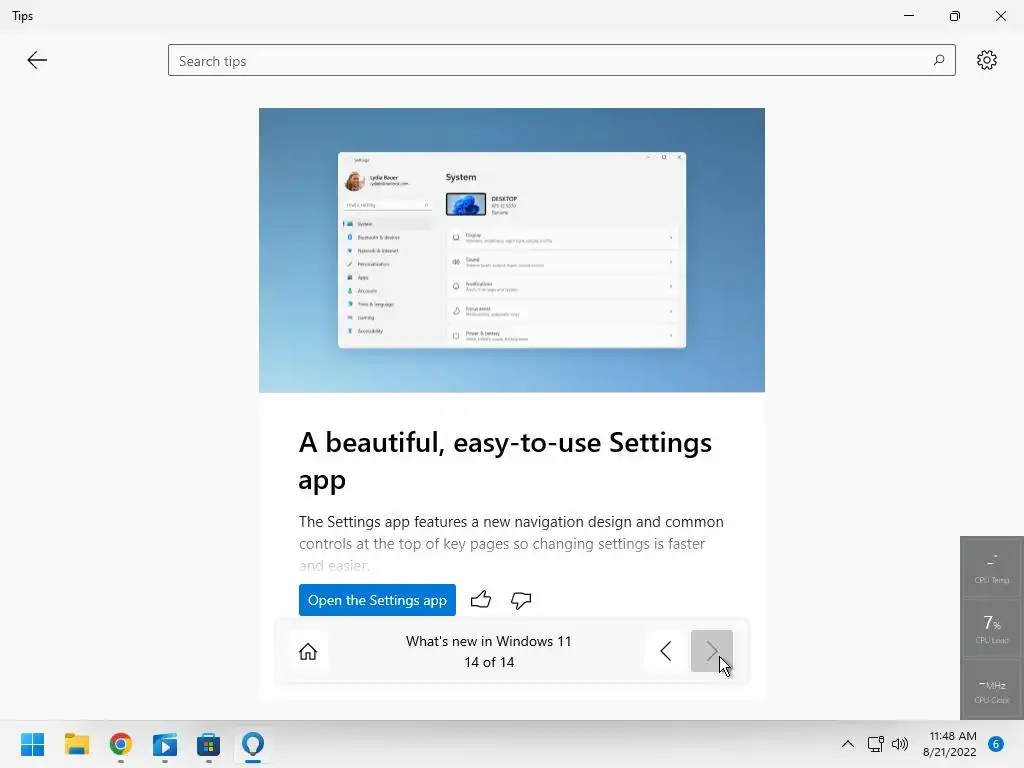
Task: Click the tip heading about Settings app
Action: tap(505, 460)
